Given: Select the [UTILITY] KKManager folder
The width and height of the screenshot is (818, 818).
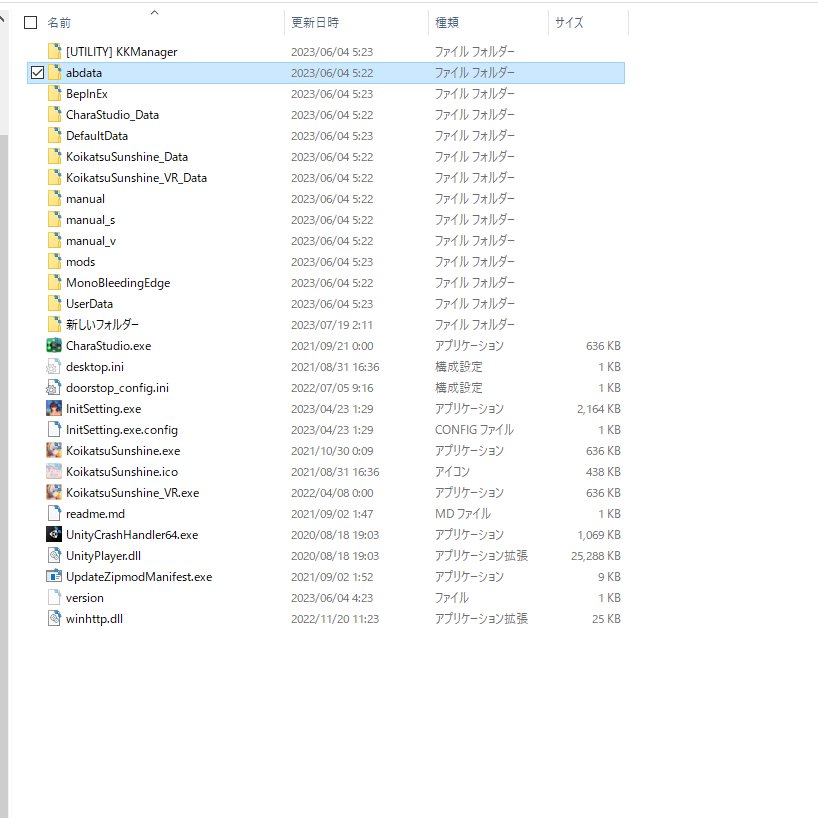Looking at the screenshot, I should pos(121,52).
